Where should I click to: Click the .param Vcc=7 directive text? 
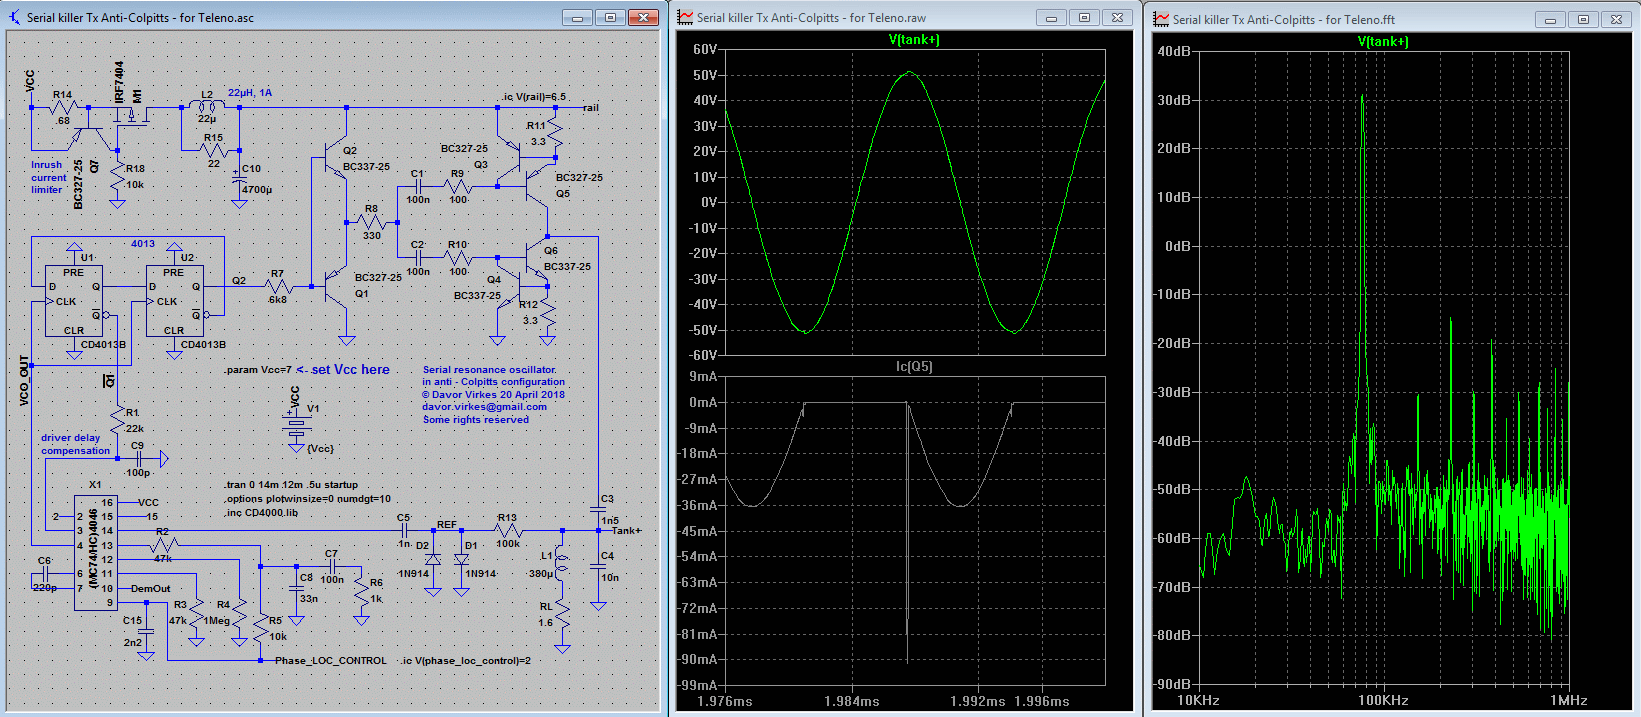click(257, 370)
